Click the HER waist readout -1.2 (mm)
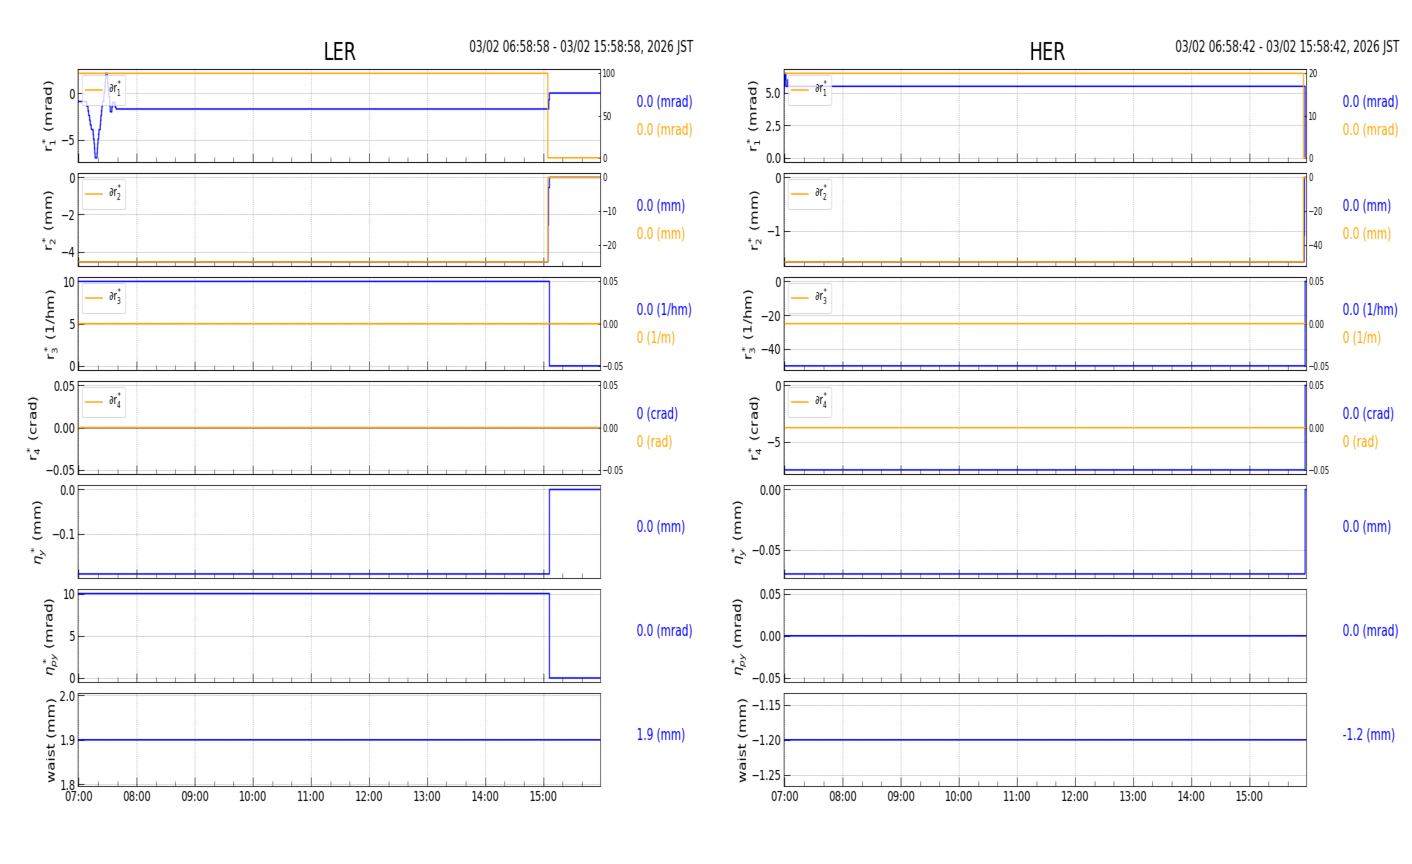The image size is (1412, 864). point(1368,735)
